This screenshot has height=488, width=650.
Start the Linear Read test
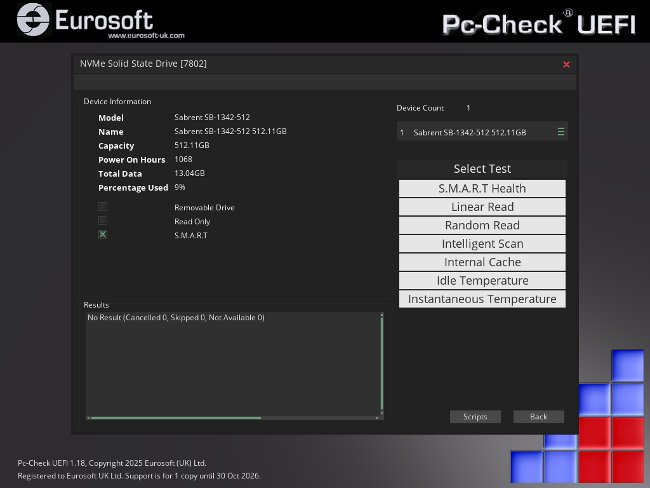coord(482,207)
